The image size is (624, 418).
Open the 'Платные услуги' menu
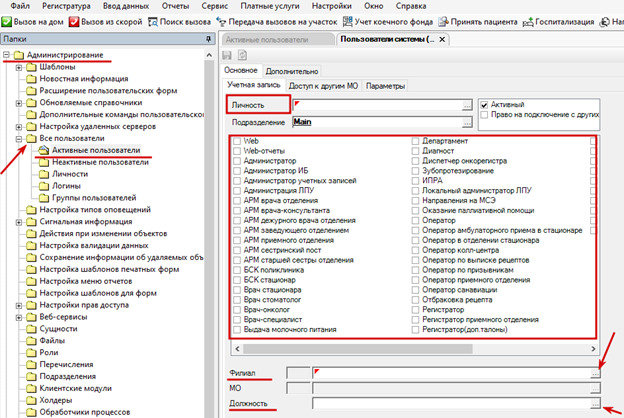click(x=270, y=6)
